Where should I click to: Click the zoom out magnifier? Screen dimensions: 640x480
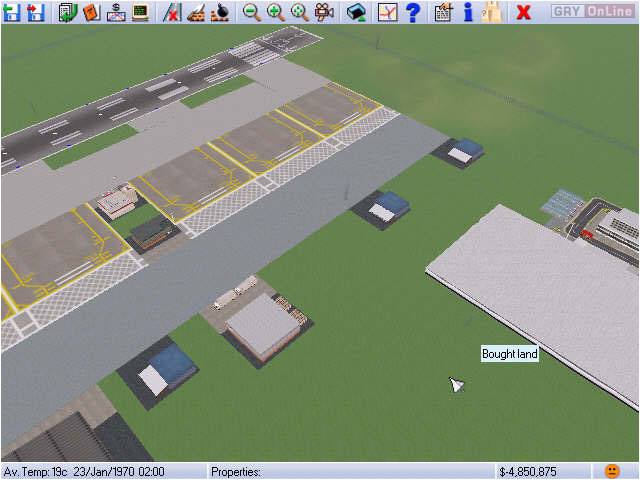click(x=251, y=12)
